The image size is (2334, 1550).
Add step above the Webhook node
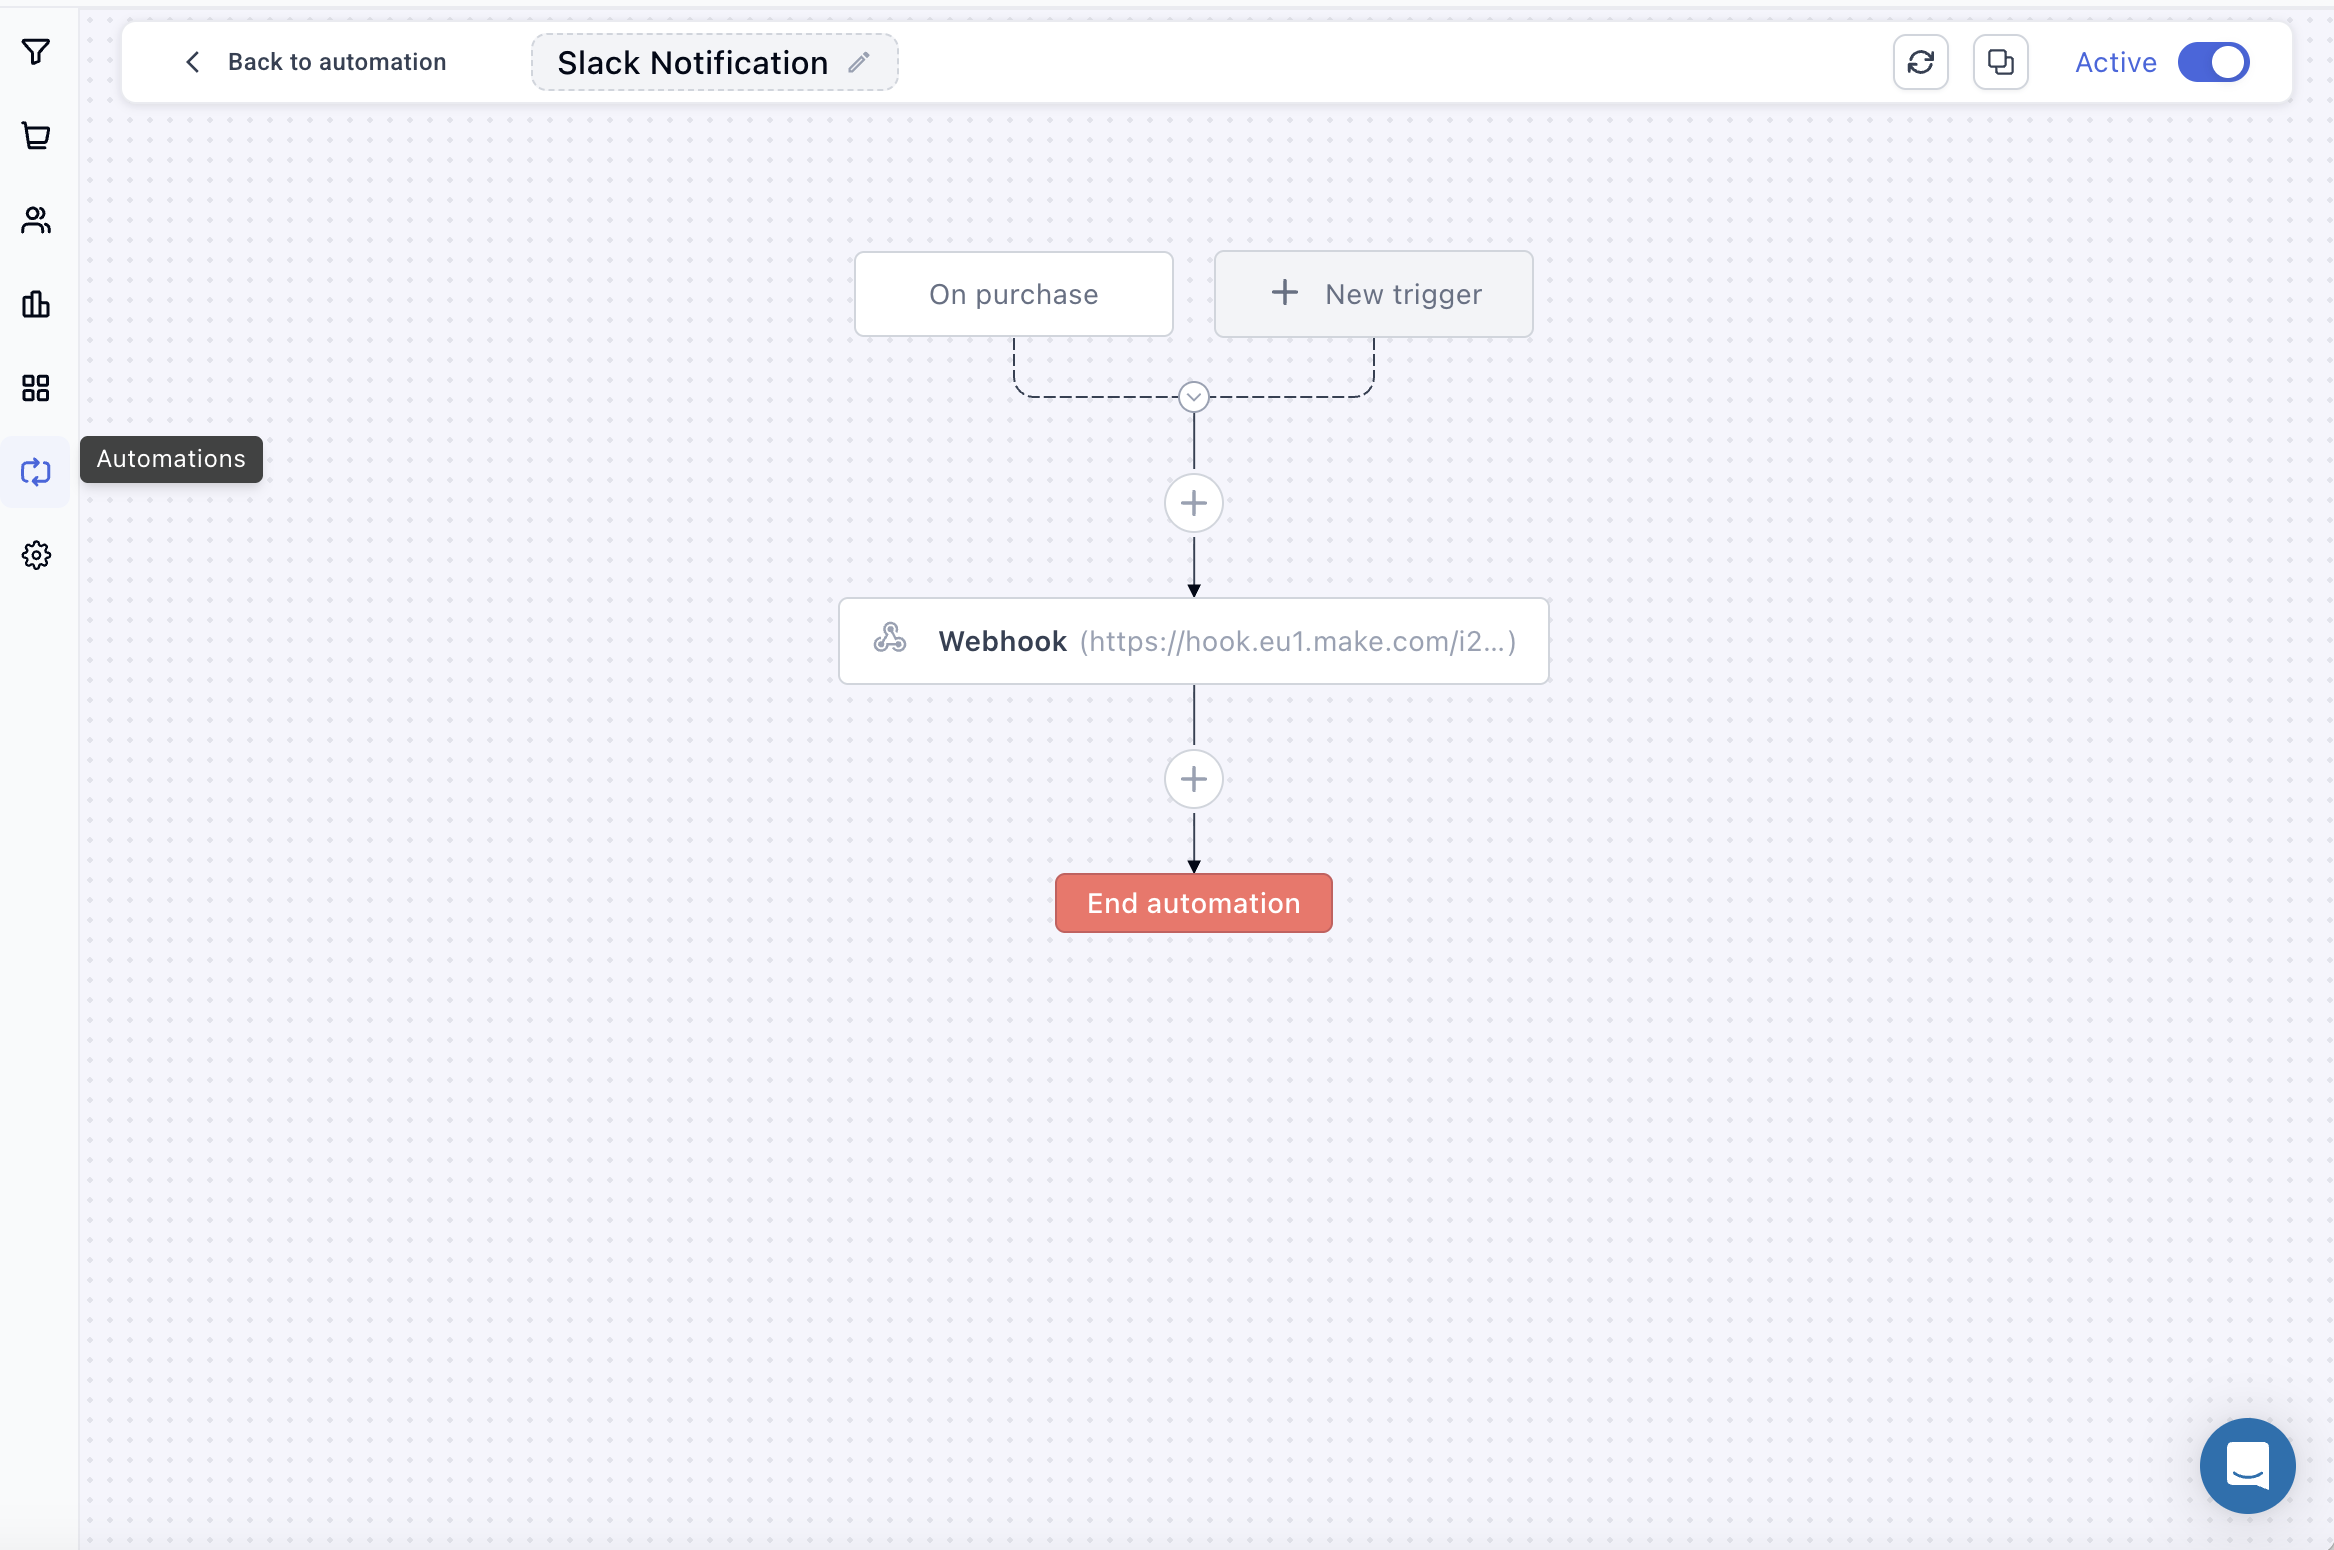(x=1193, y=503)
